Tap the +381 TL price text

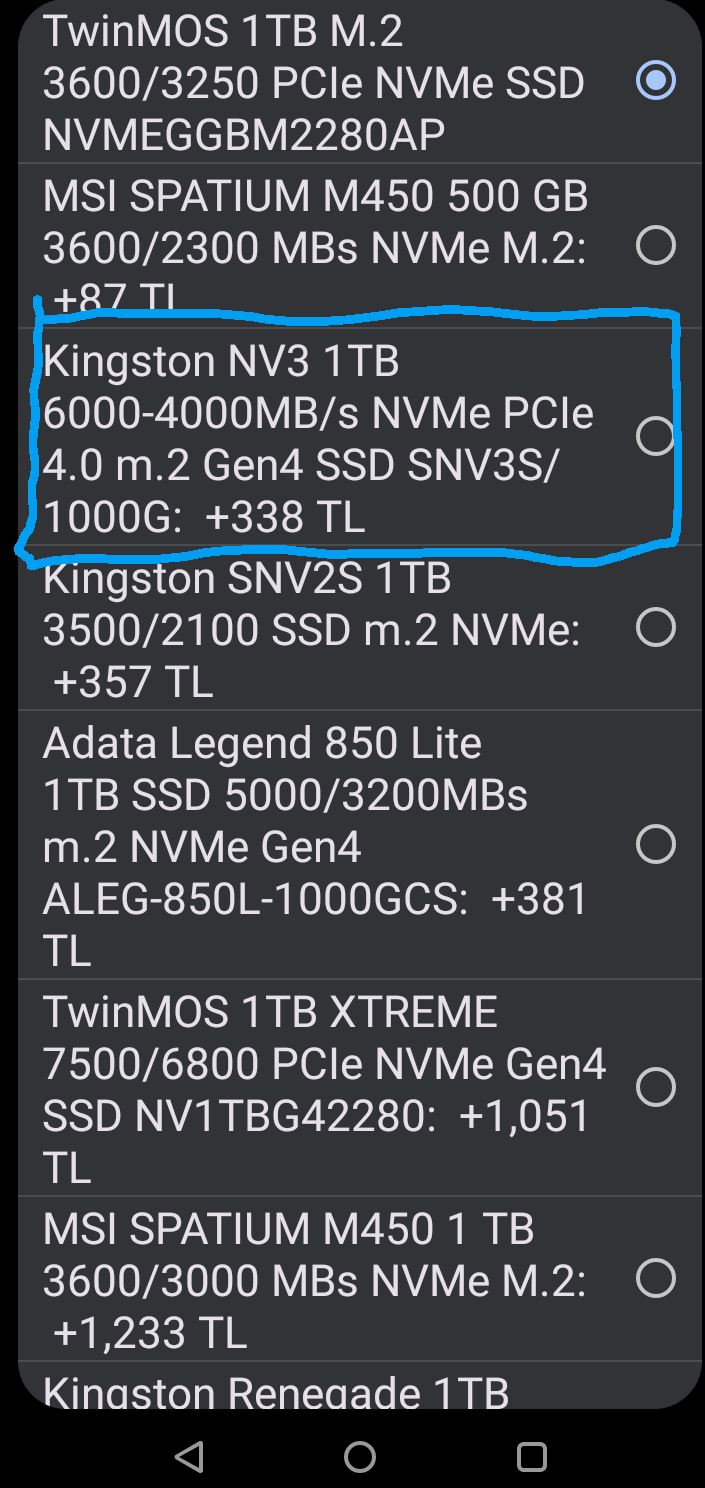[x=540, y=899]
